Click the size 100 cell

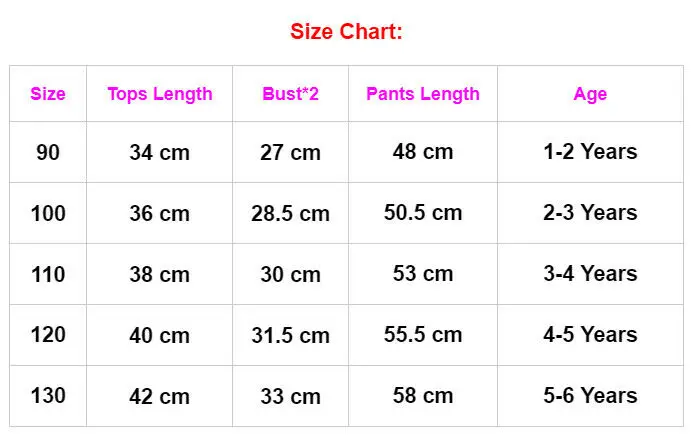[x=48, y=213]
